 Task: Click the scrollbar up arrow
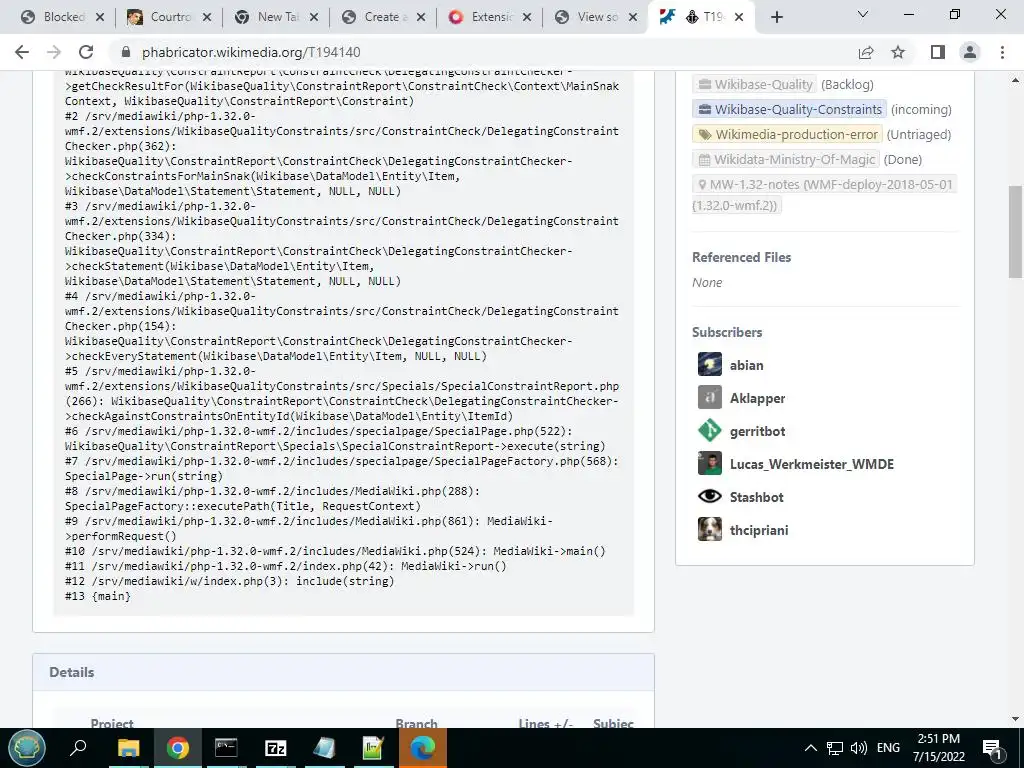(x=1016, y=80)
